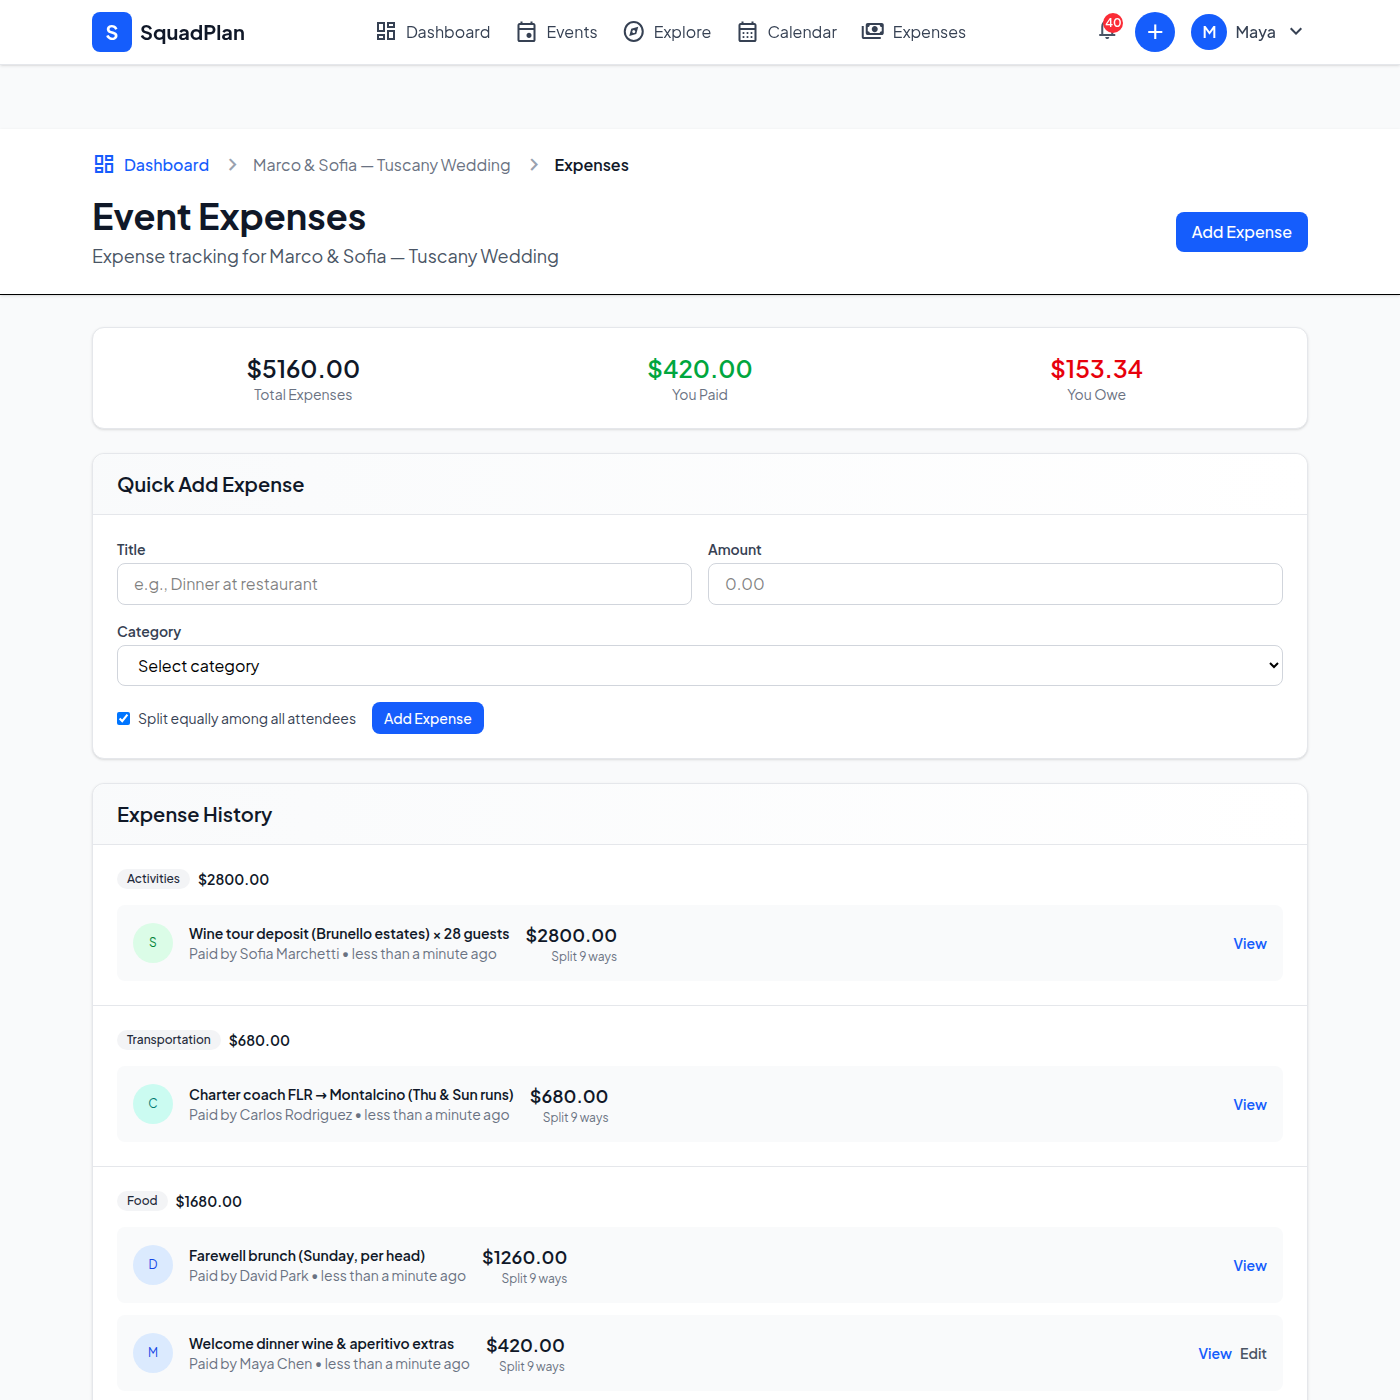Focus the expense Title input field
Screen dimensions: 1400x1400
404,584
